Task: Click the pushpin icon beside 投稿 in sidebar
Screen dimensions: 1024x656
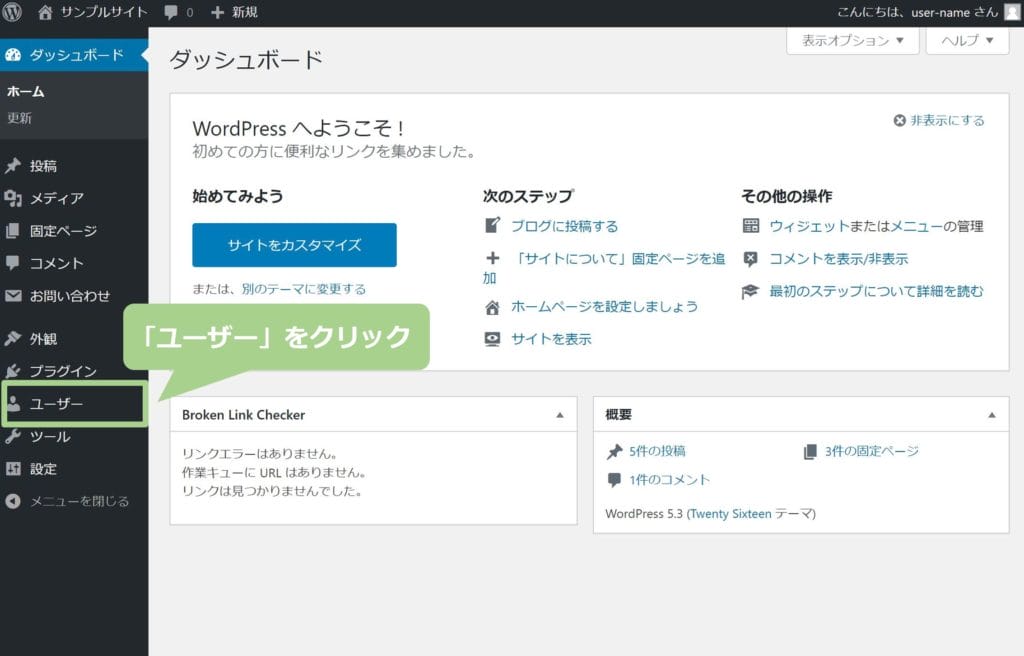Action: pyautogui.click(x=13, y=165)
